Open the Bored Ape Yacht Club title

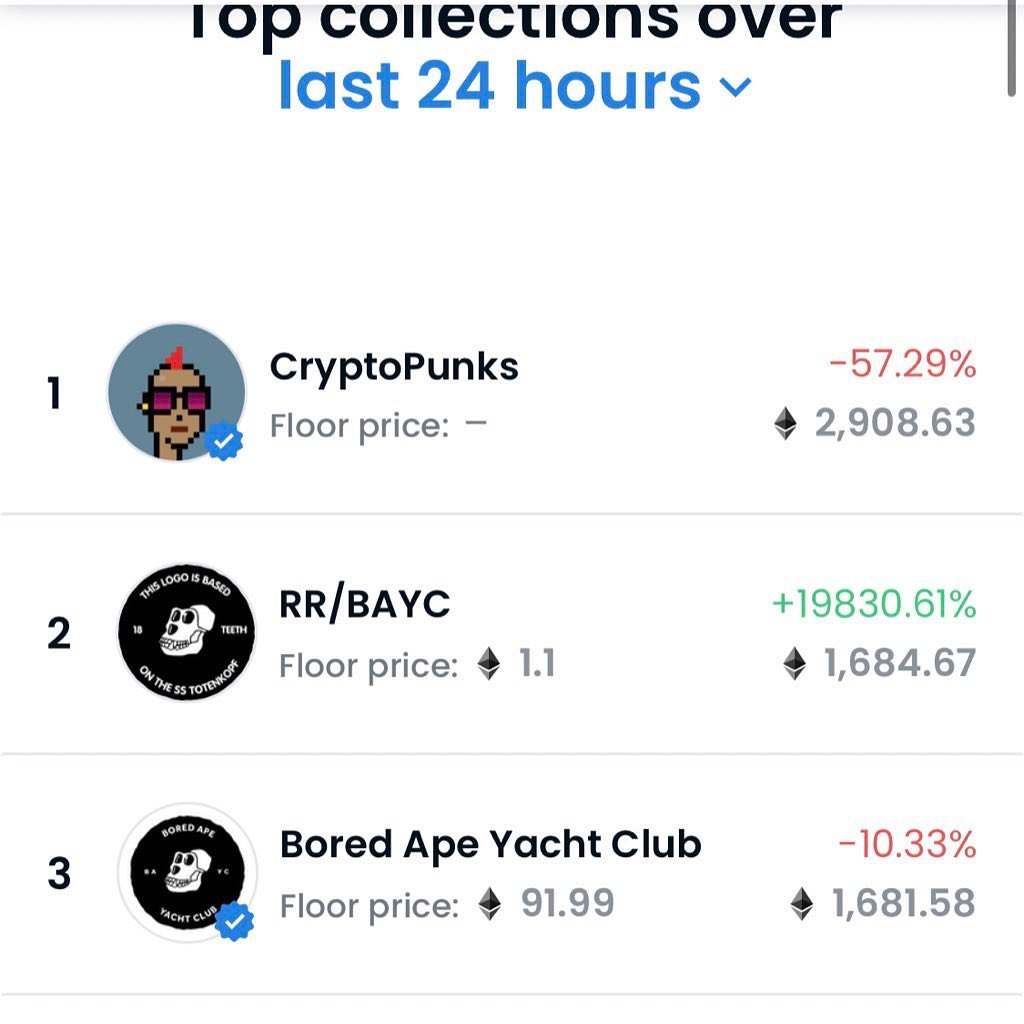coord(490,845)
